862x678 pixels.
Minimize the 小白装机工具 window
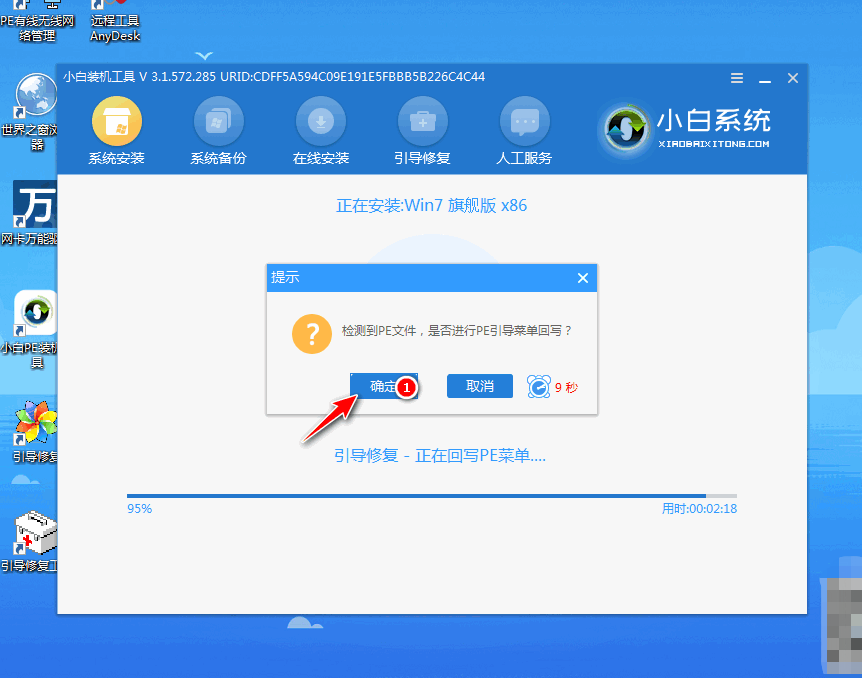pyautogui.click(x=765, y=79)
